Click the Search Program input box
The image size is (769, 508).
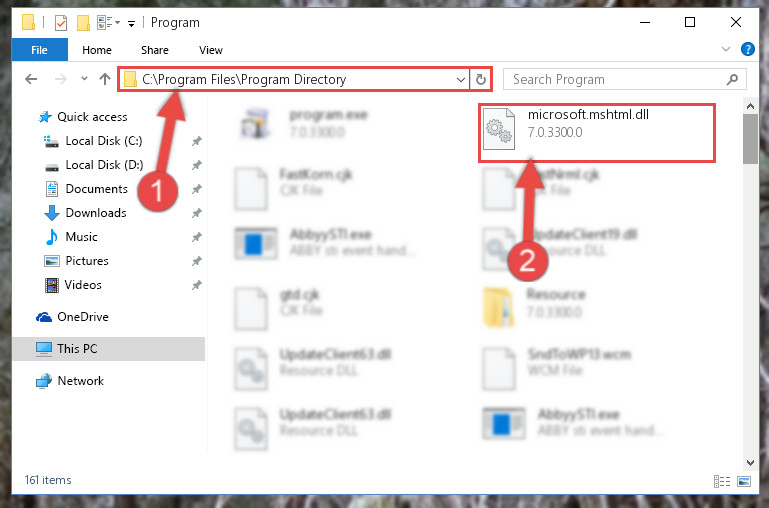pyautogui.click(x=624, y=79)
